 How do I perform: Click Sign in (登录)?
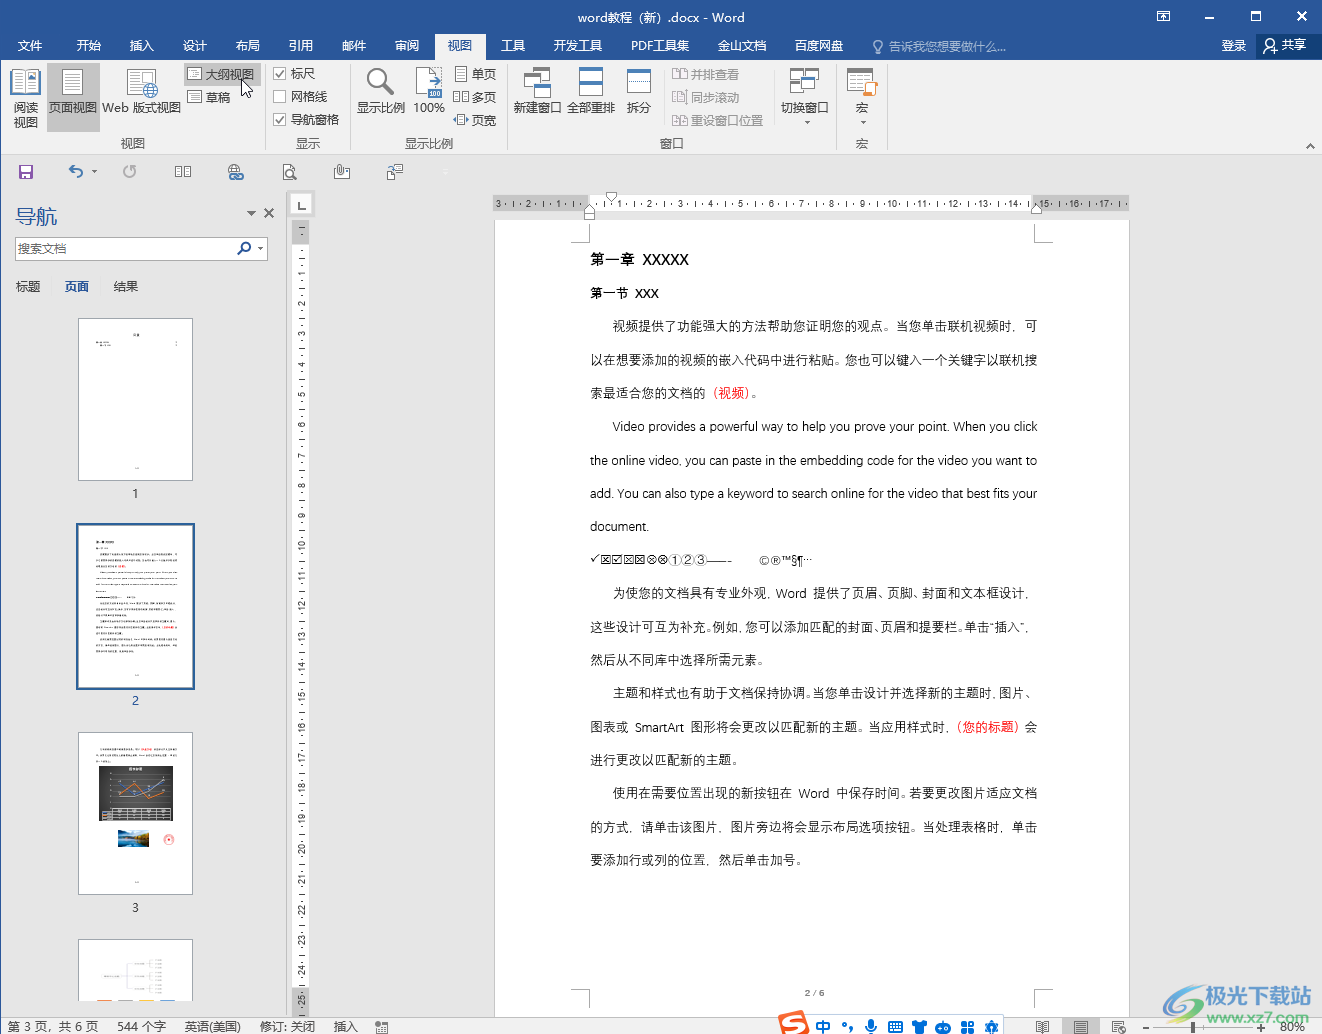pyautogui.click(x=1234, y=46)
